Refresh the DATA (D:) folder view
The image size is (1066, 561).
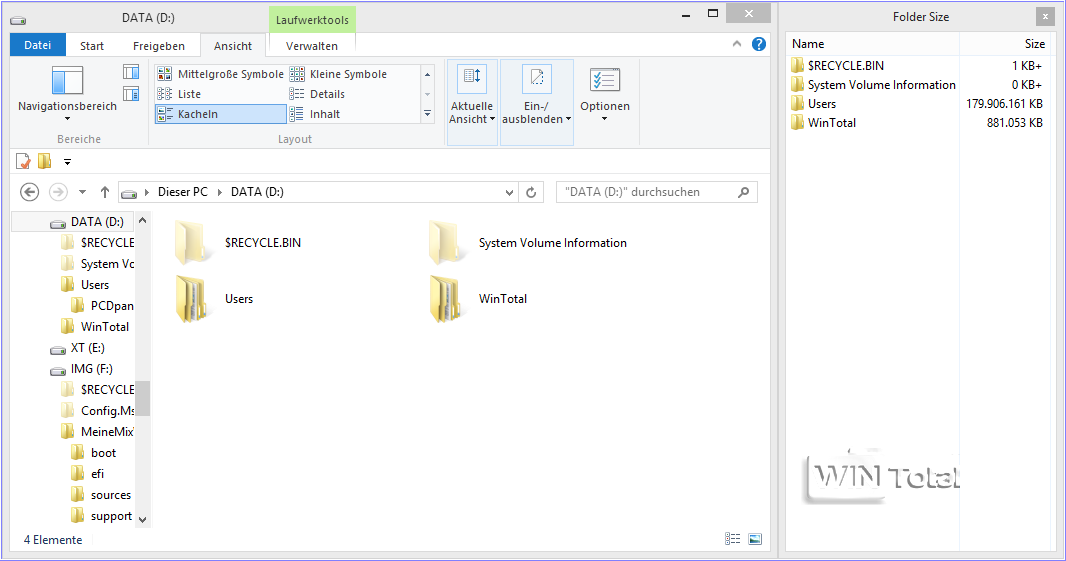[x=531, y=192]
